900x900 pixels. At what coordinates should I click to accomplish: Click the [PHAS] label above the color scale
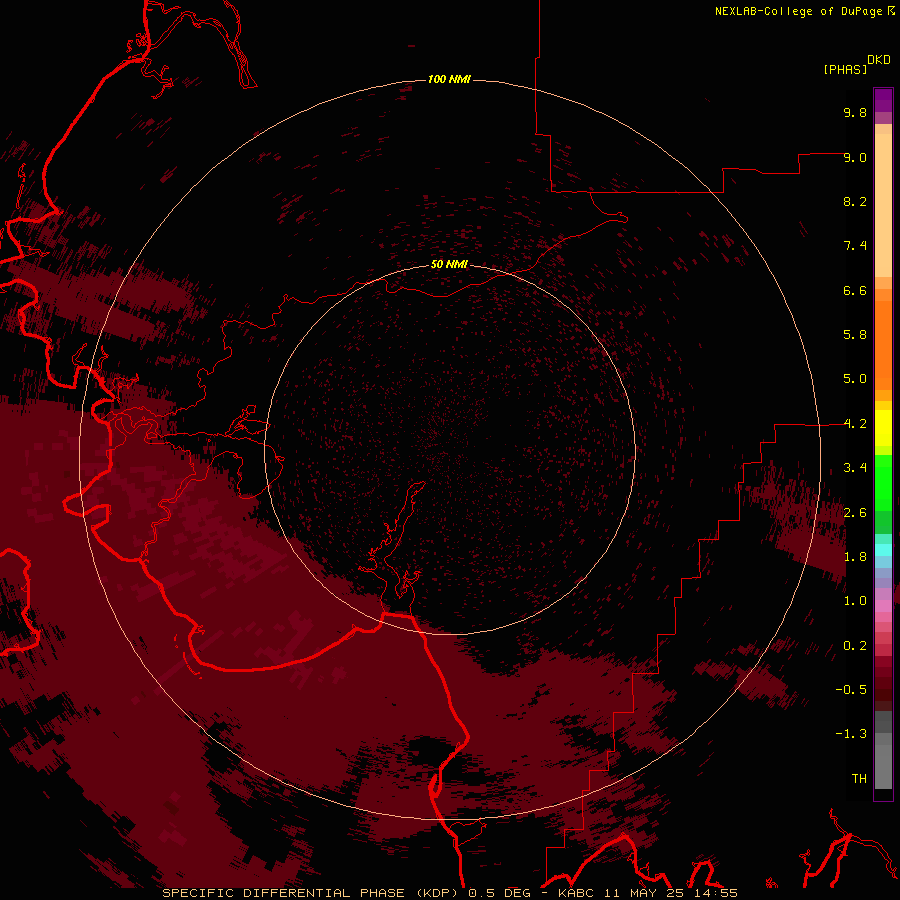845,69
